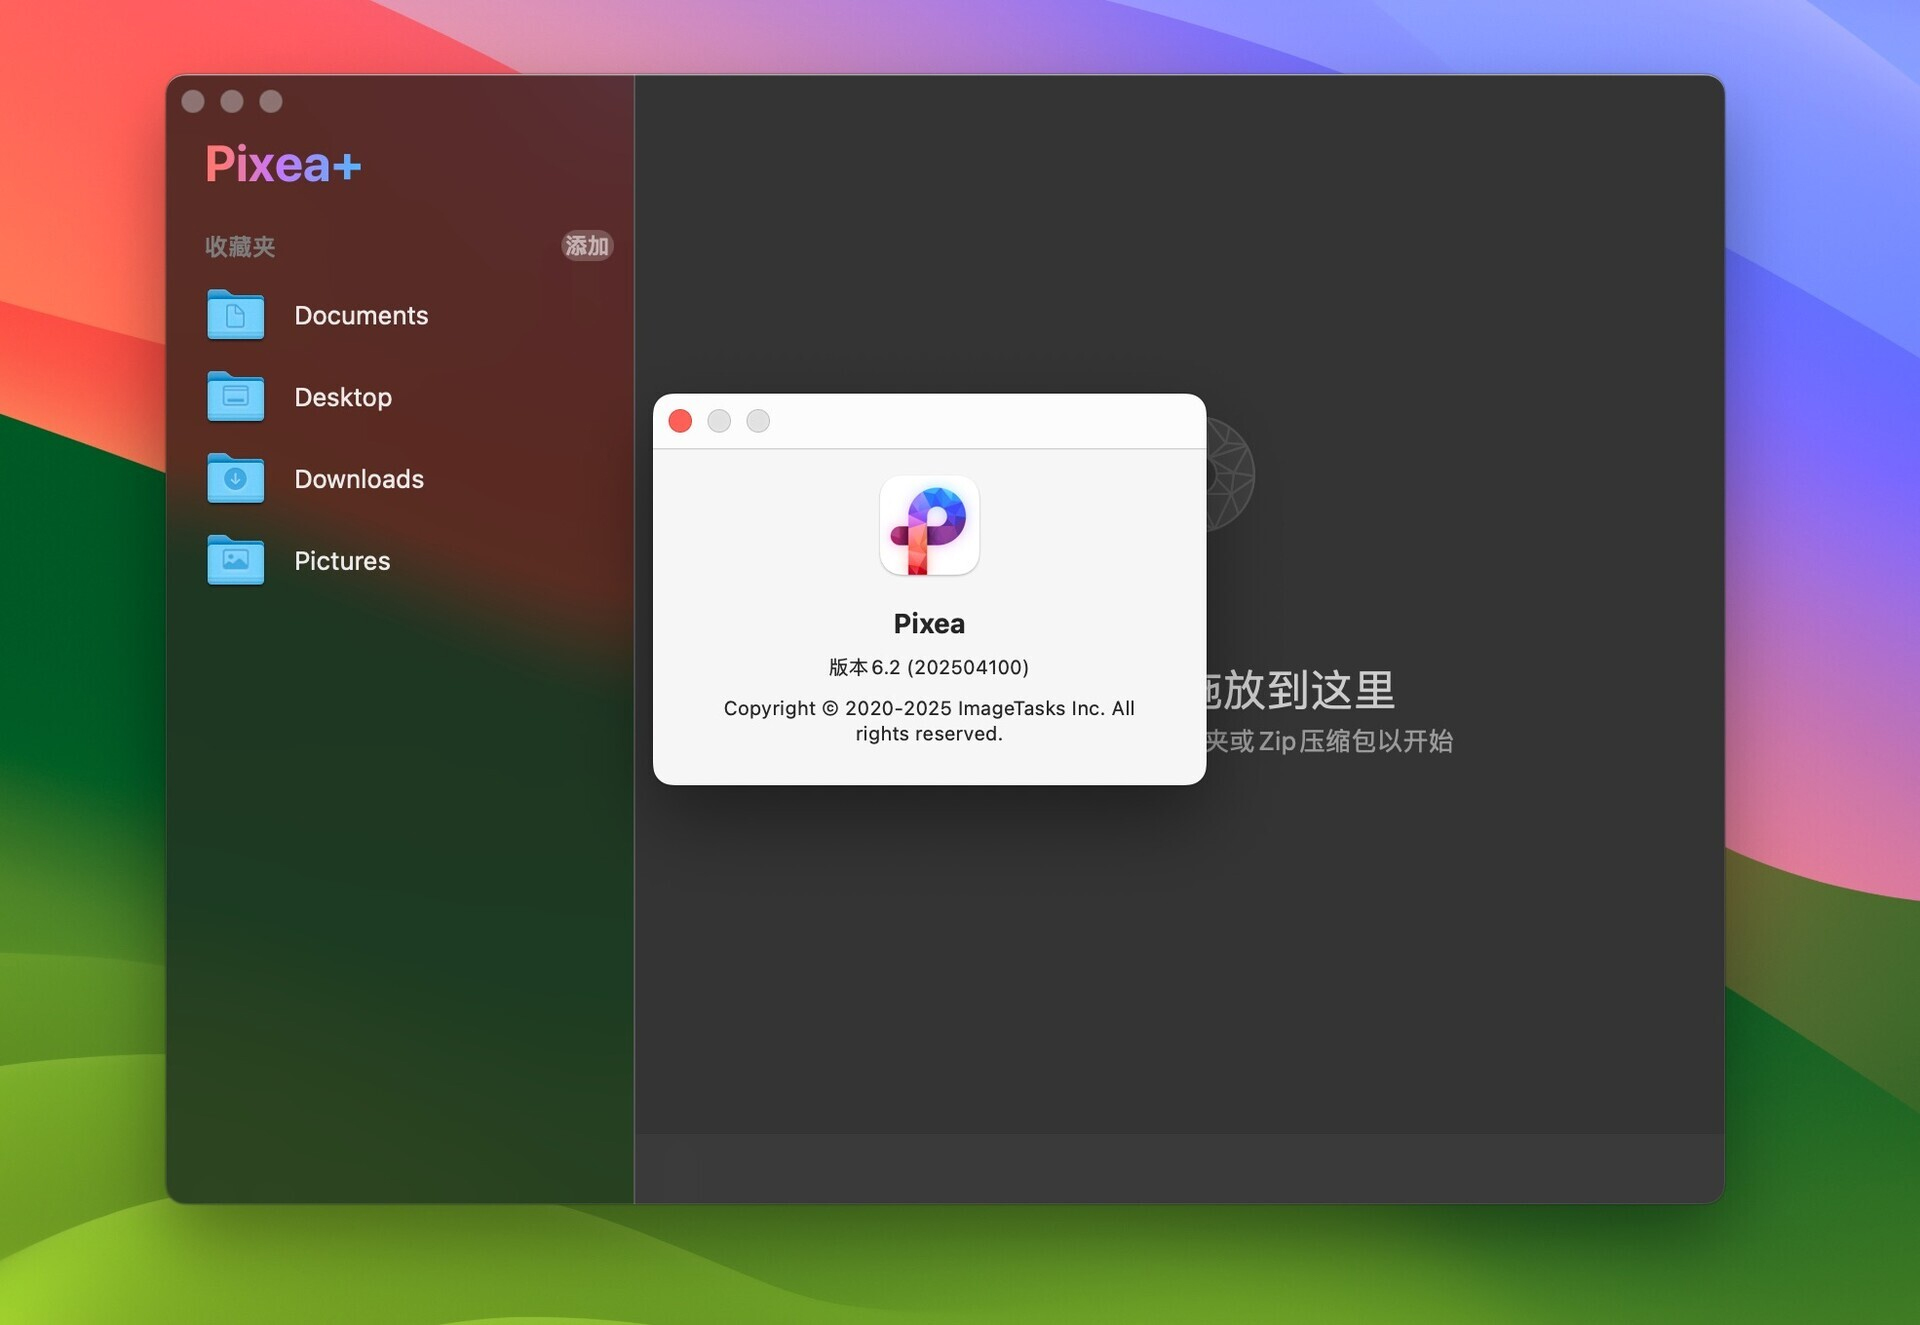Click the Pixea+ logo in the sidebar
The height and width of the screenshot is (1325, 1920).
pyautogui.click(x=283, y=164)
